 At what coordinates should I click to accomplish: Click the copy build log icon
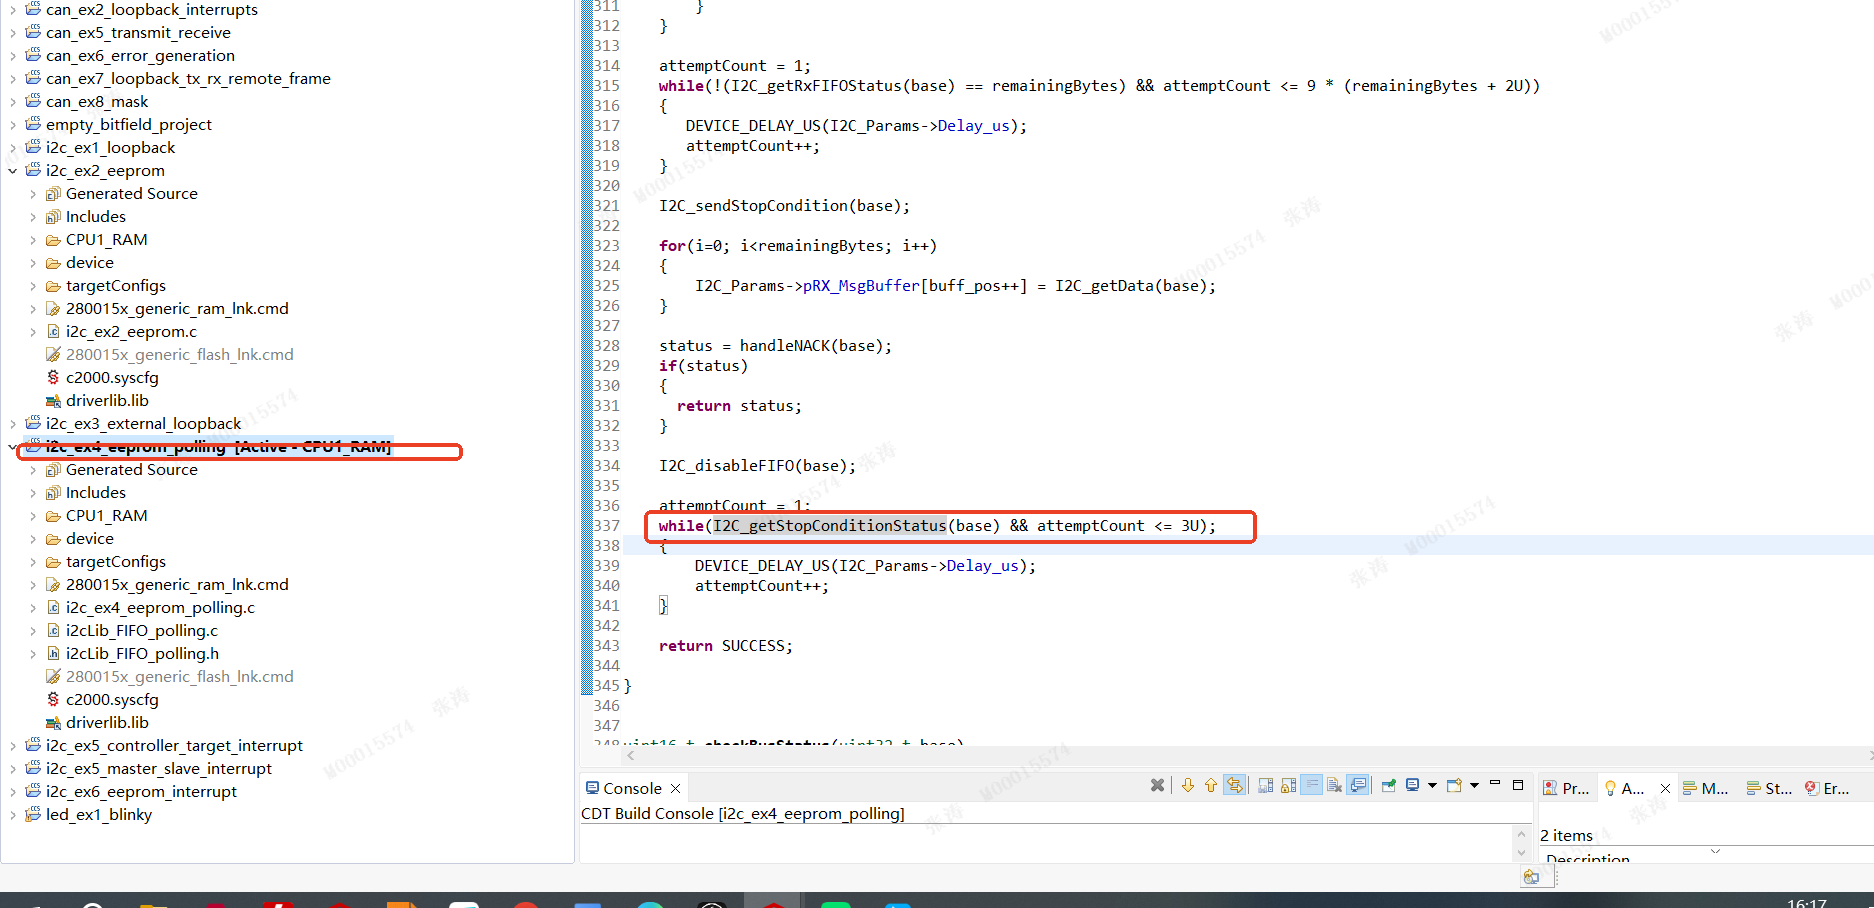coord(1266,785)
